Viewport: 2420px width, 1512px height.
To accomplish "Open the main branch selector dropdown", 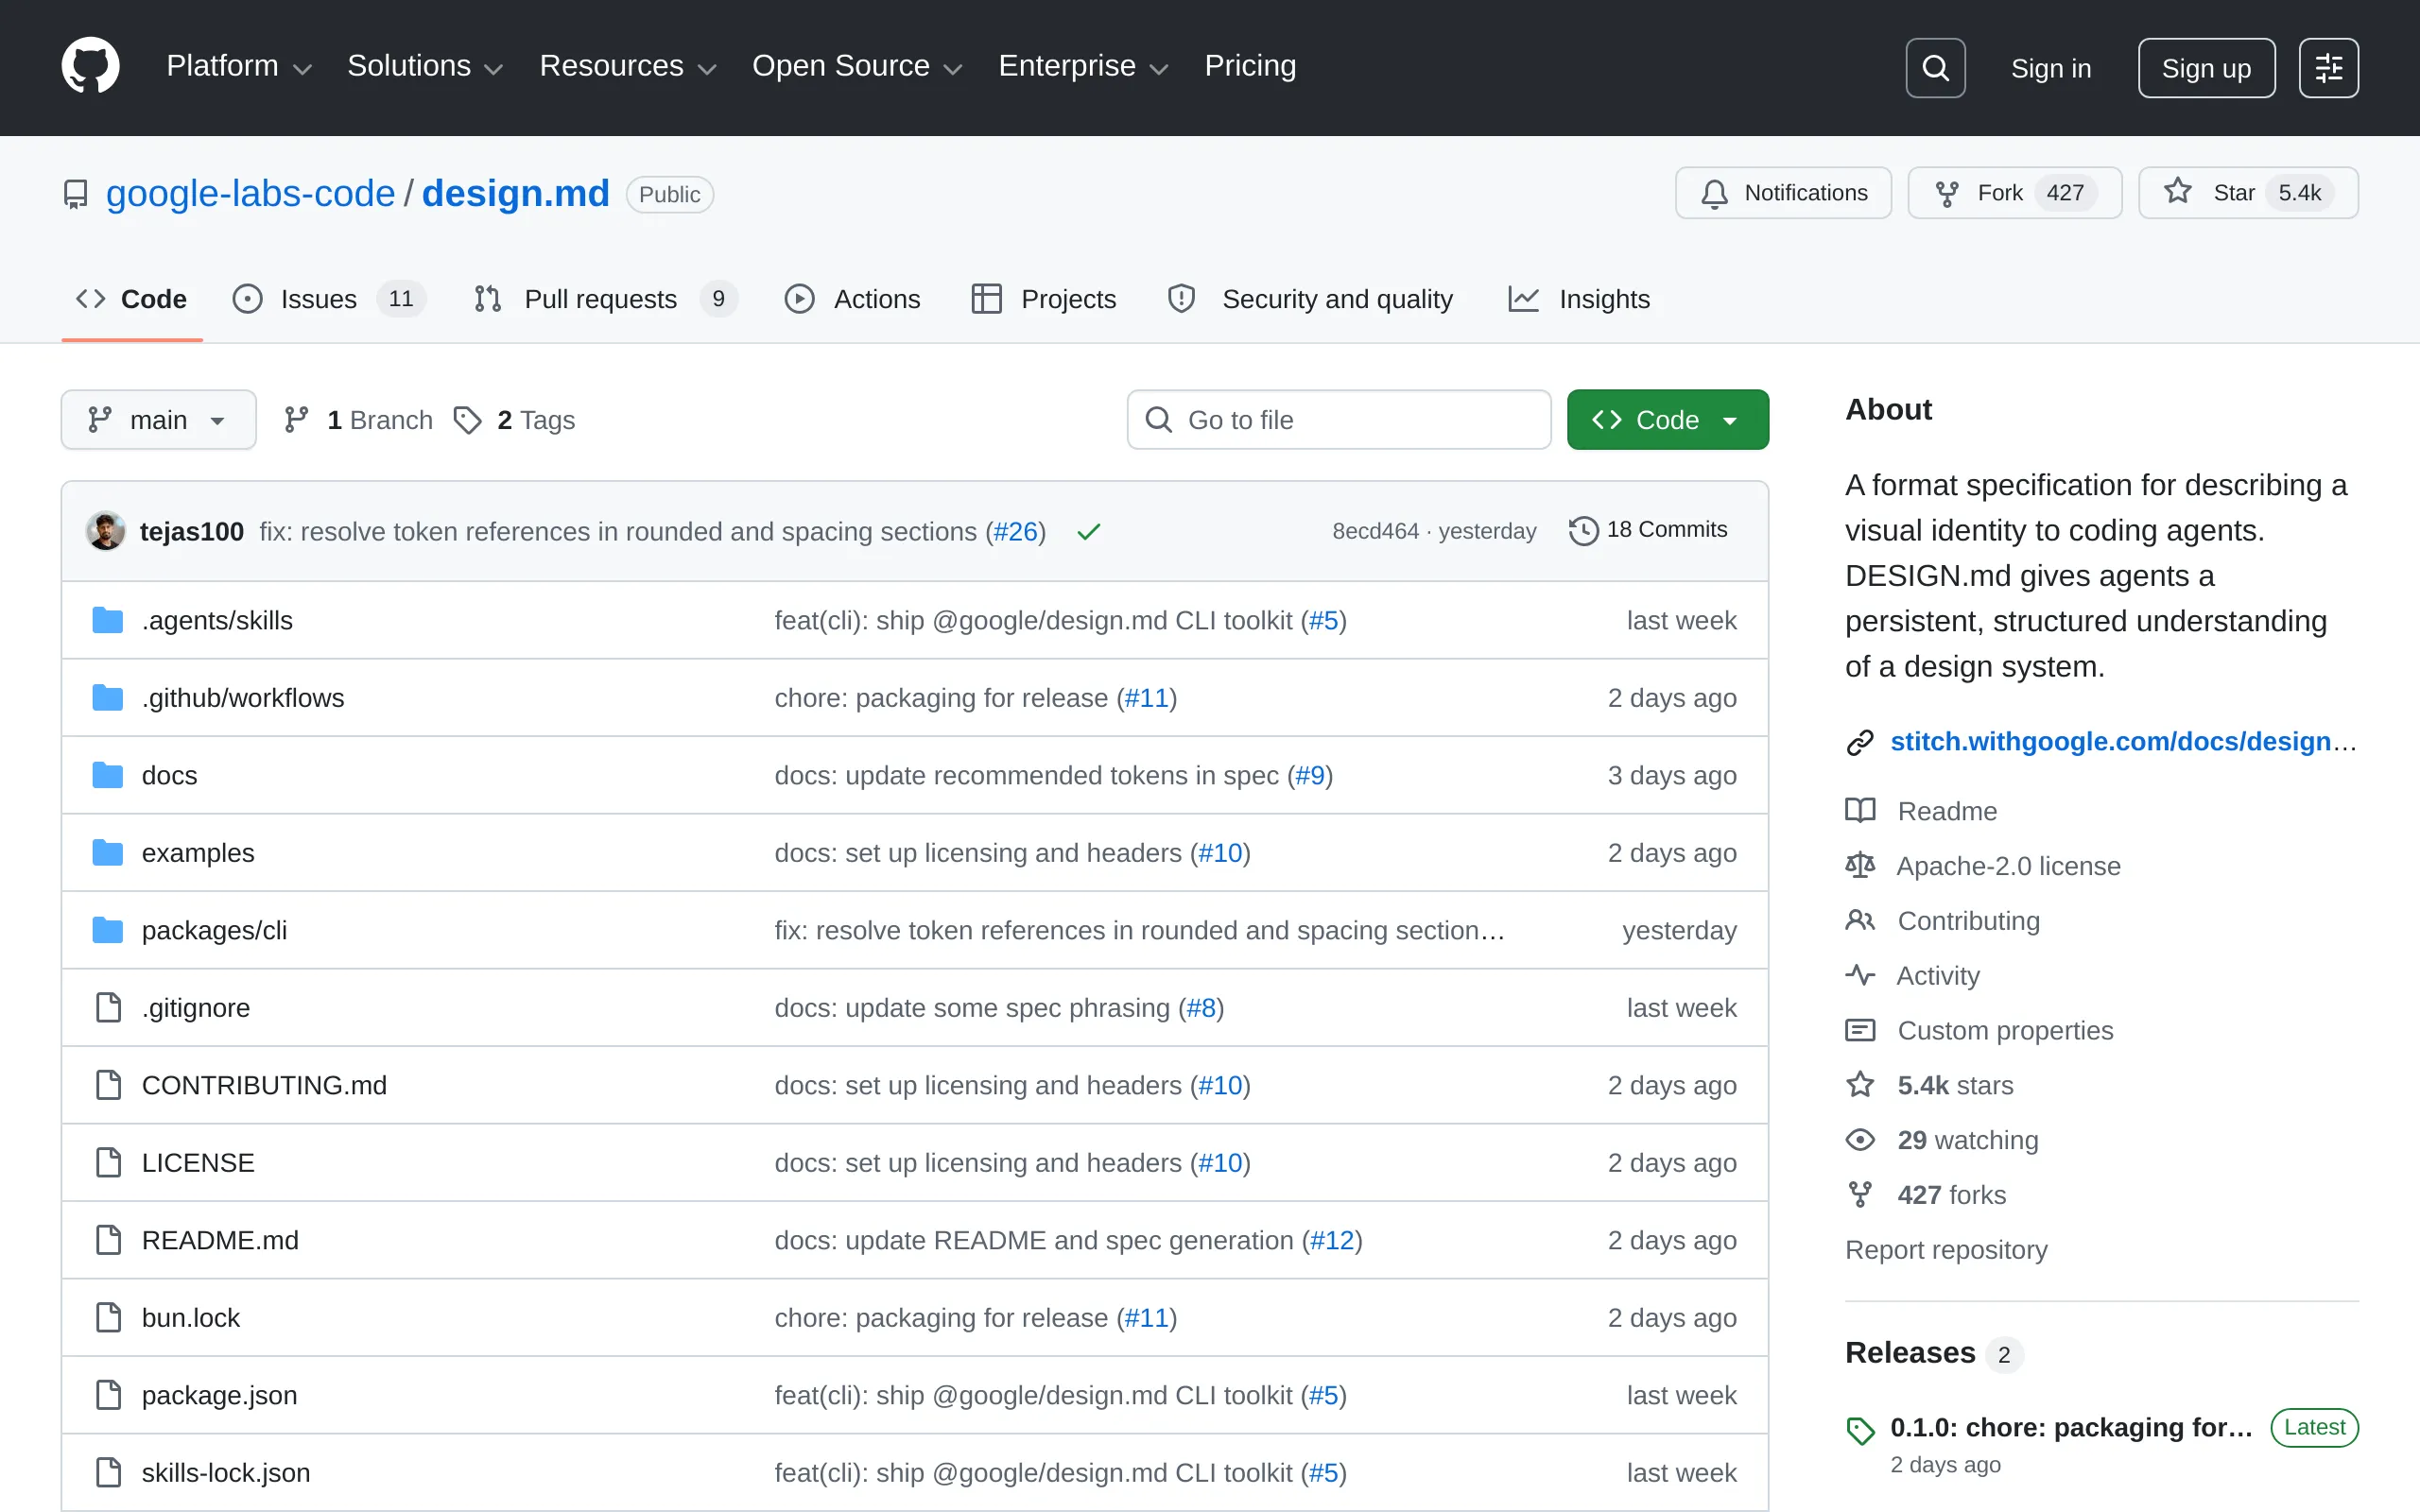I will [158, 419].
